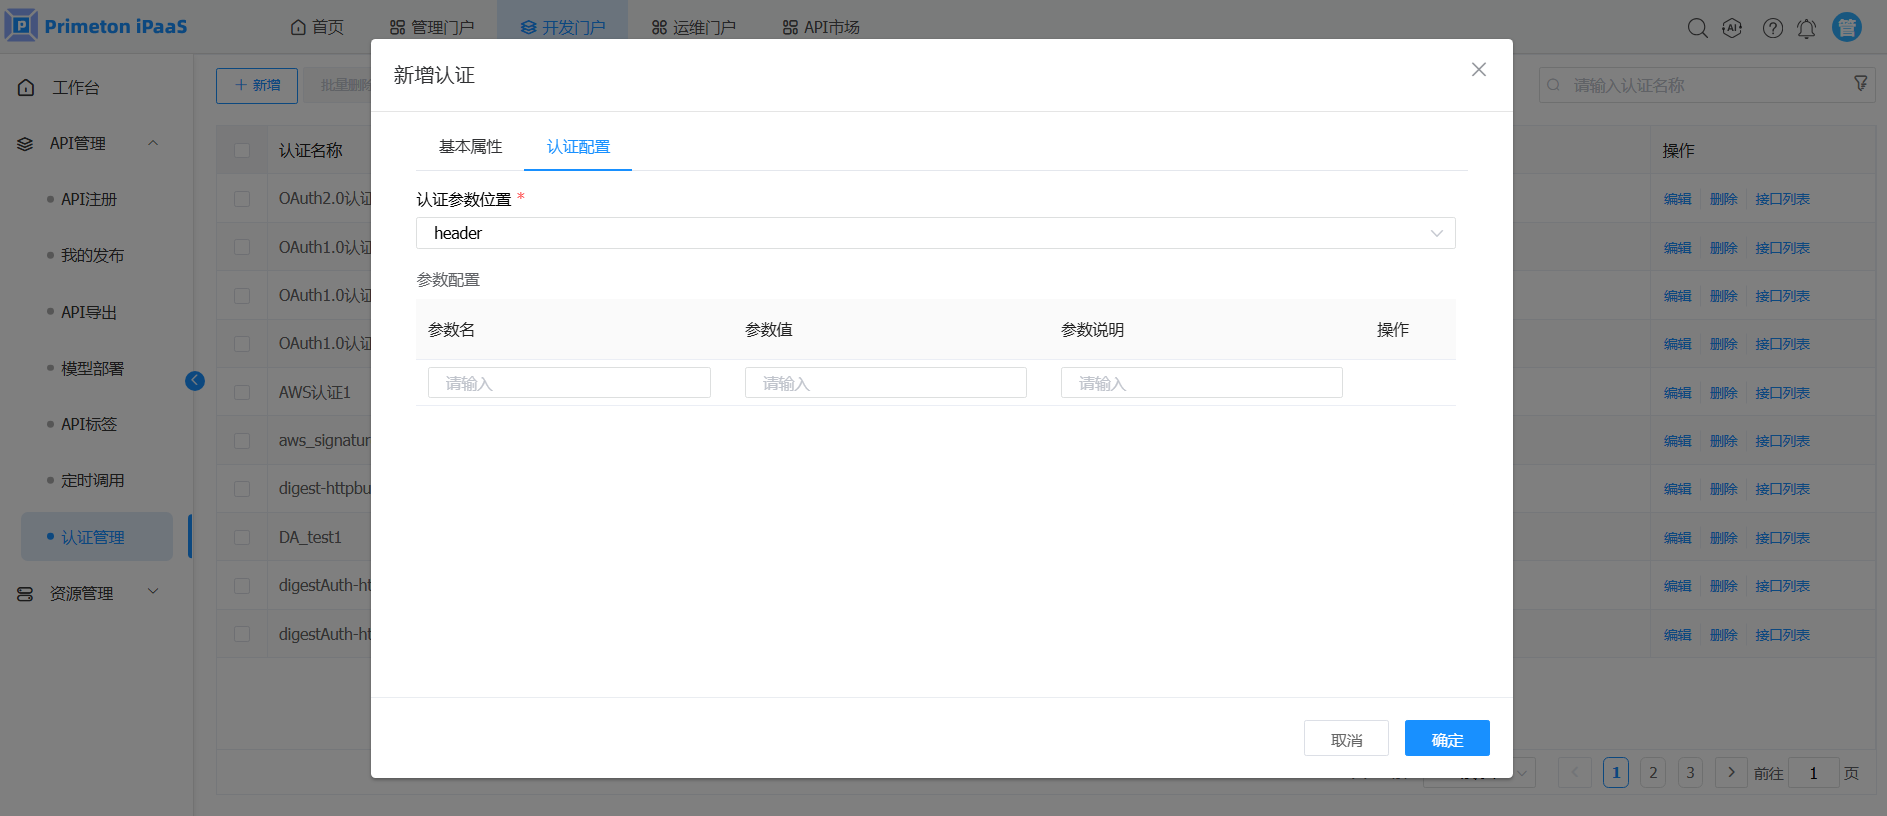Viewport: 1887px width, 816px height.
Task: Click the 确定 confirm button
Action: (x=1446, y=739)
